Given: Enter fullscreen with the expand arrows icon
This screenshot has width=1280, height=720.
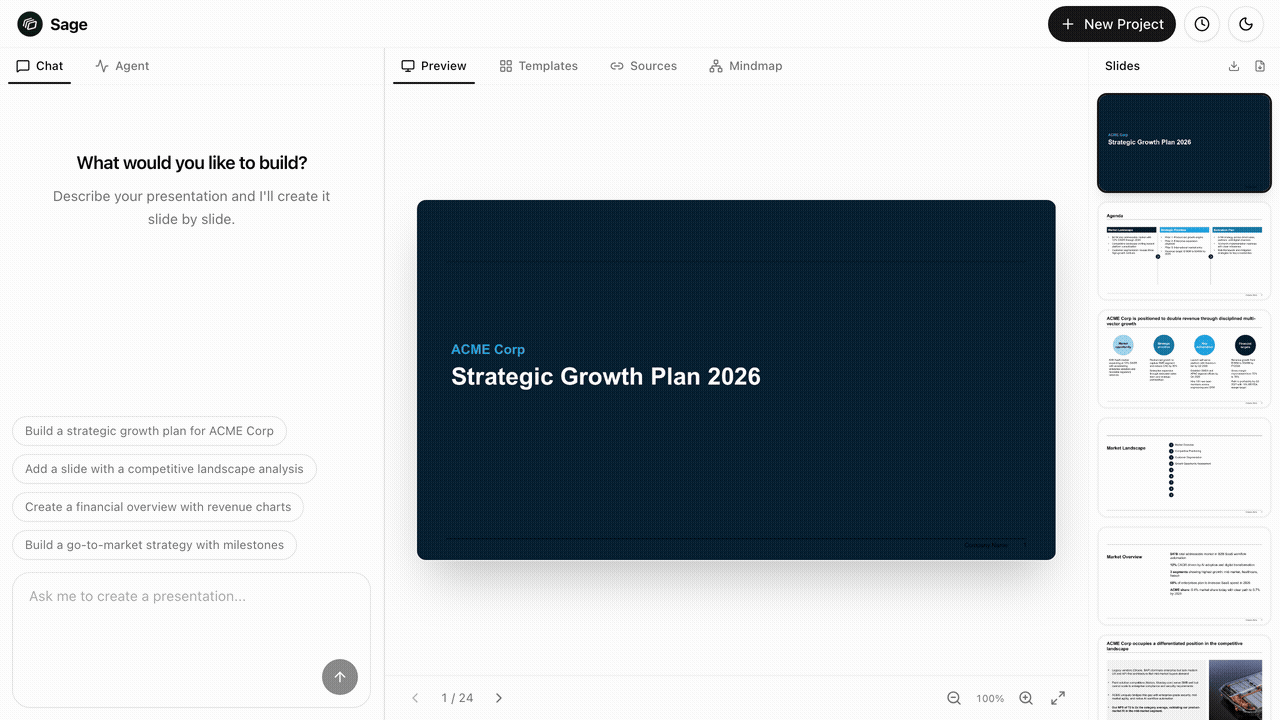Looking at the screenshot, I should (1058, 698).
